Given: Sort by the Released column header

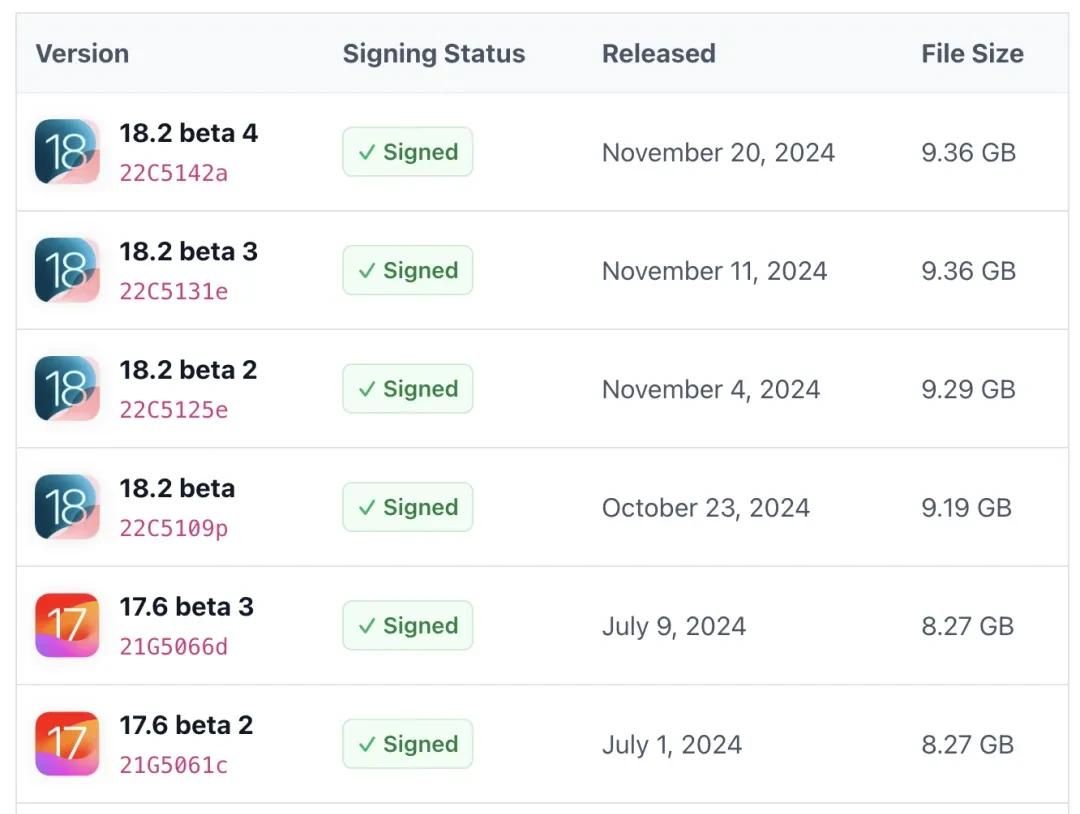Looking at the screenshot, I should coord(658,53).
